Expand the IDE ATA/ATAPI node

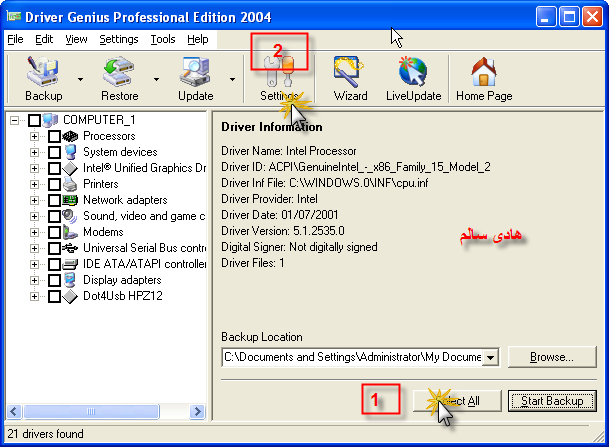coord(34,264)
